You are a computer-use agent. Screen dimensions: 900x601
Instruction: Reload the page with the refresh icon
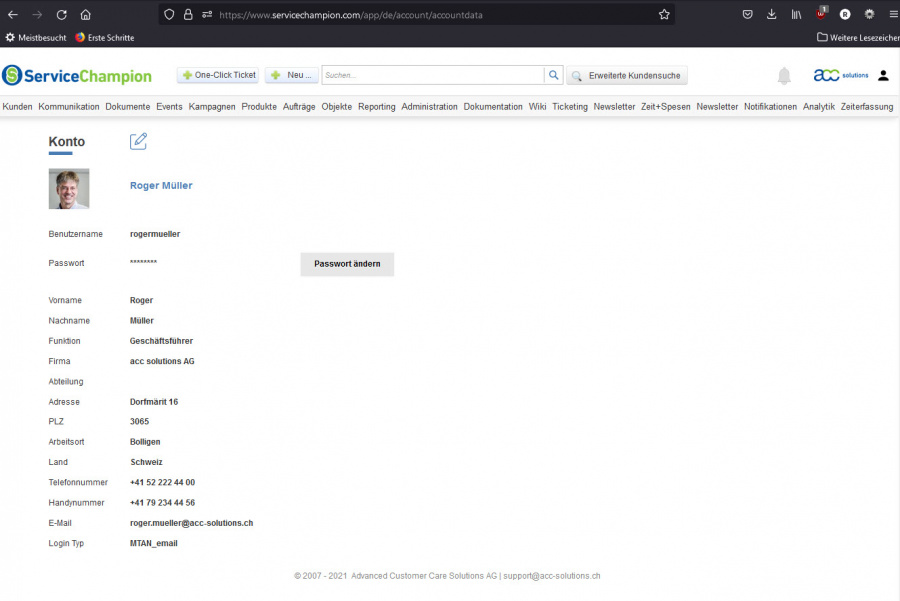click(61, 14)
